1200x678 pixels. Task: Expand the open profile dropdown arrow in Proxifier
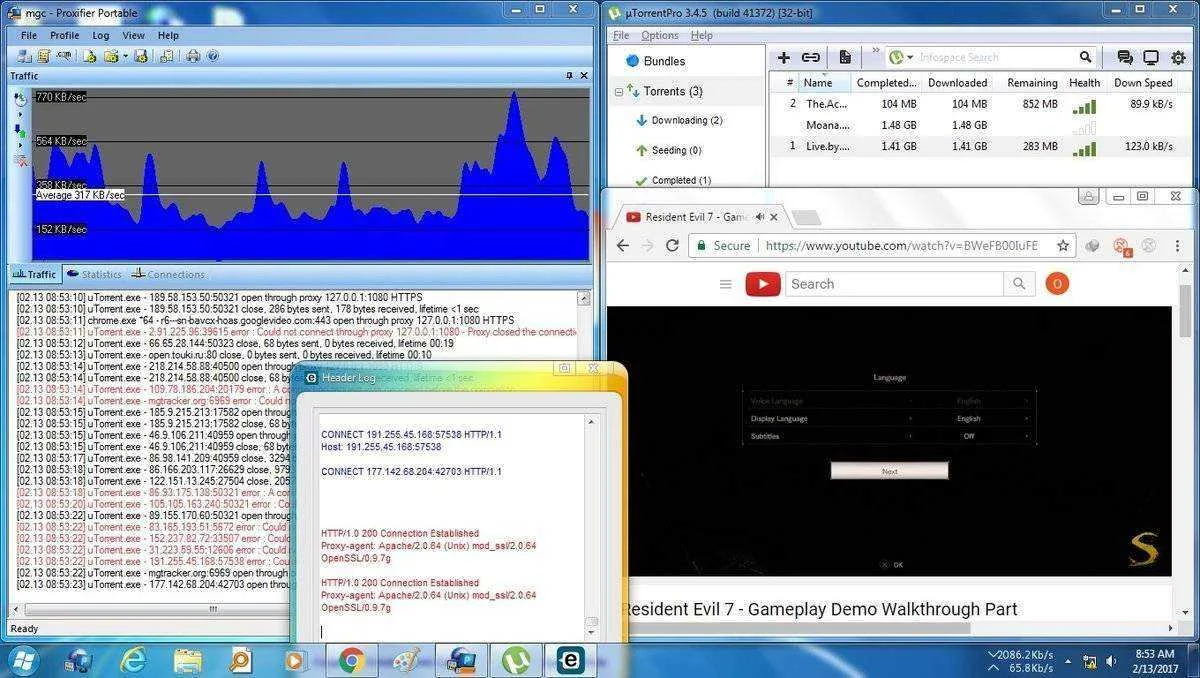click(x=125, y=56)
